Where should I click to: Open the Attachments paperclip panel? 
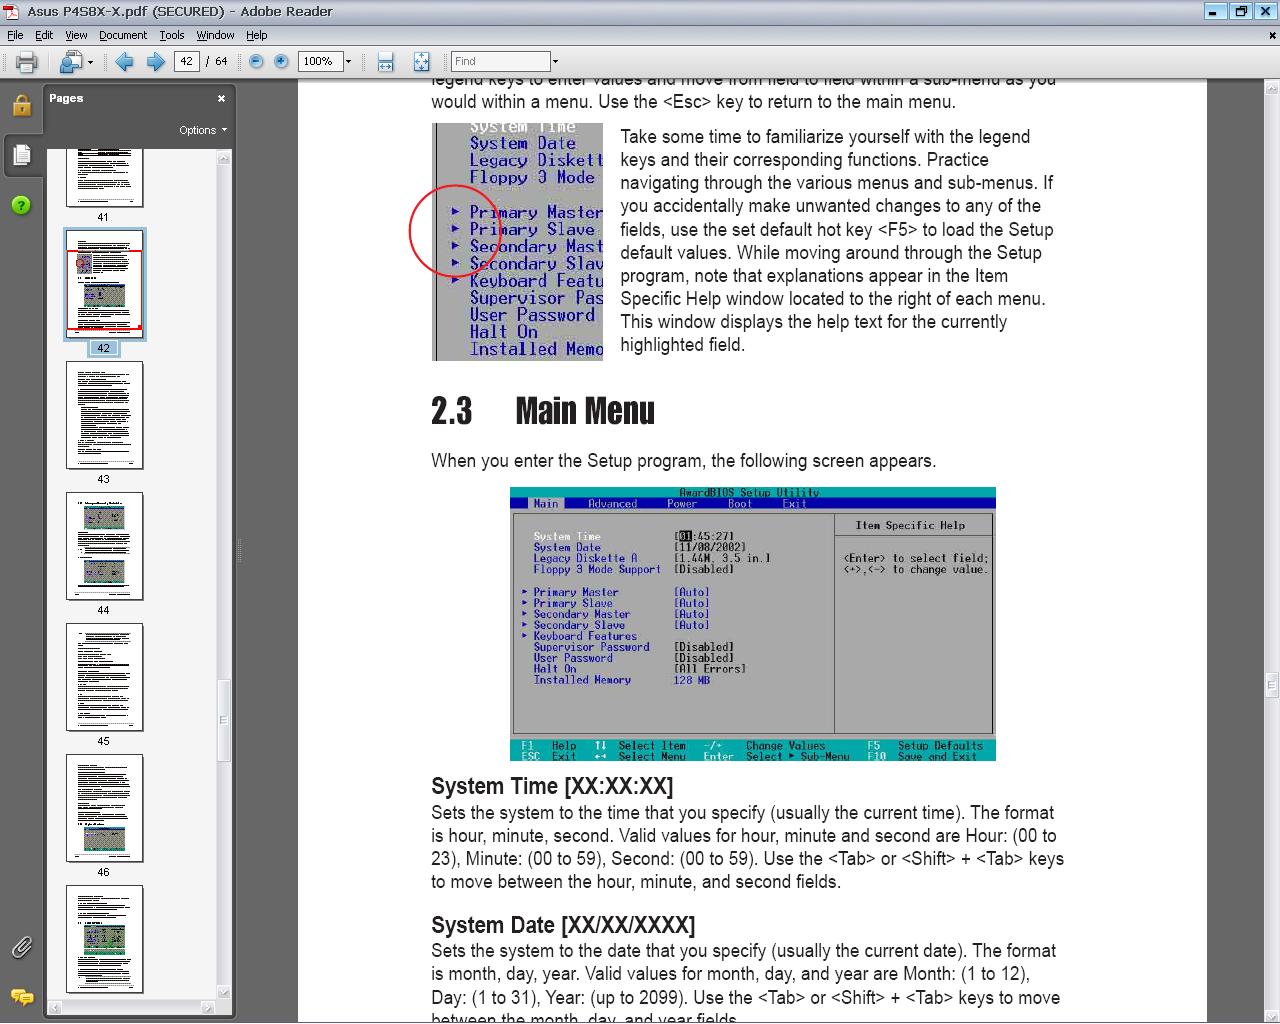(x=21, y=947)
